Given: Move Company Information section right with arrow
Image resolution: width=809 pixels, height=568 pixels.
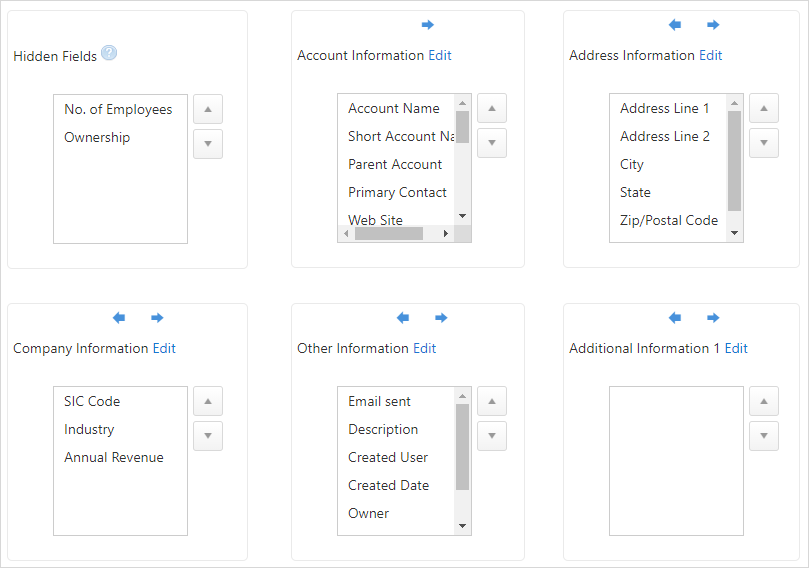Looking at the screenshot, I should (157, 318).
